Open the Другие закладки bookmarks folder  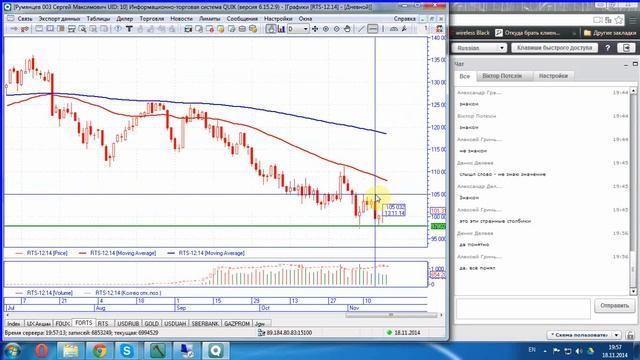(610, 33)
